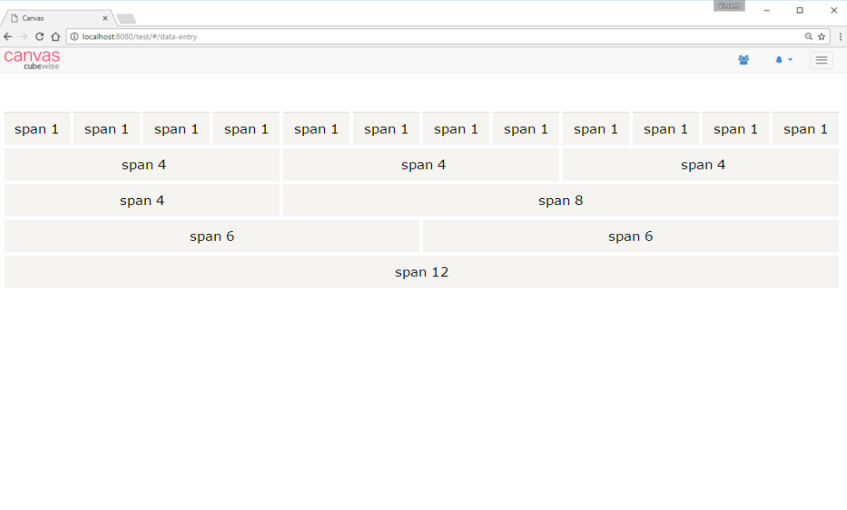This screenshot has height=510, width=847.
Task: Maximize the browser window
Action: [799, 10]
